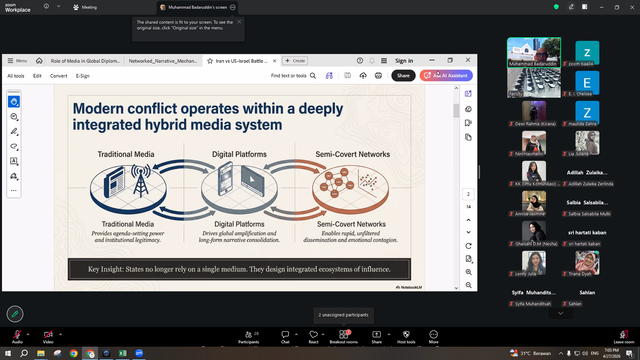
Task: Click the Find text or tools search
Action: pos(293,76)
